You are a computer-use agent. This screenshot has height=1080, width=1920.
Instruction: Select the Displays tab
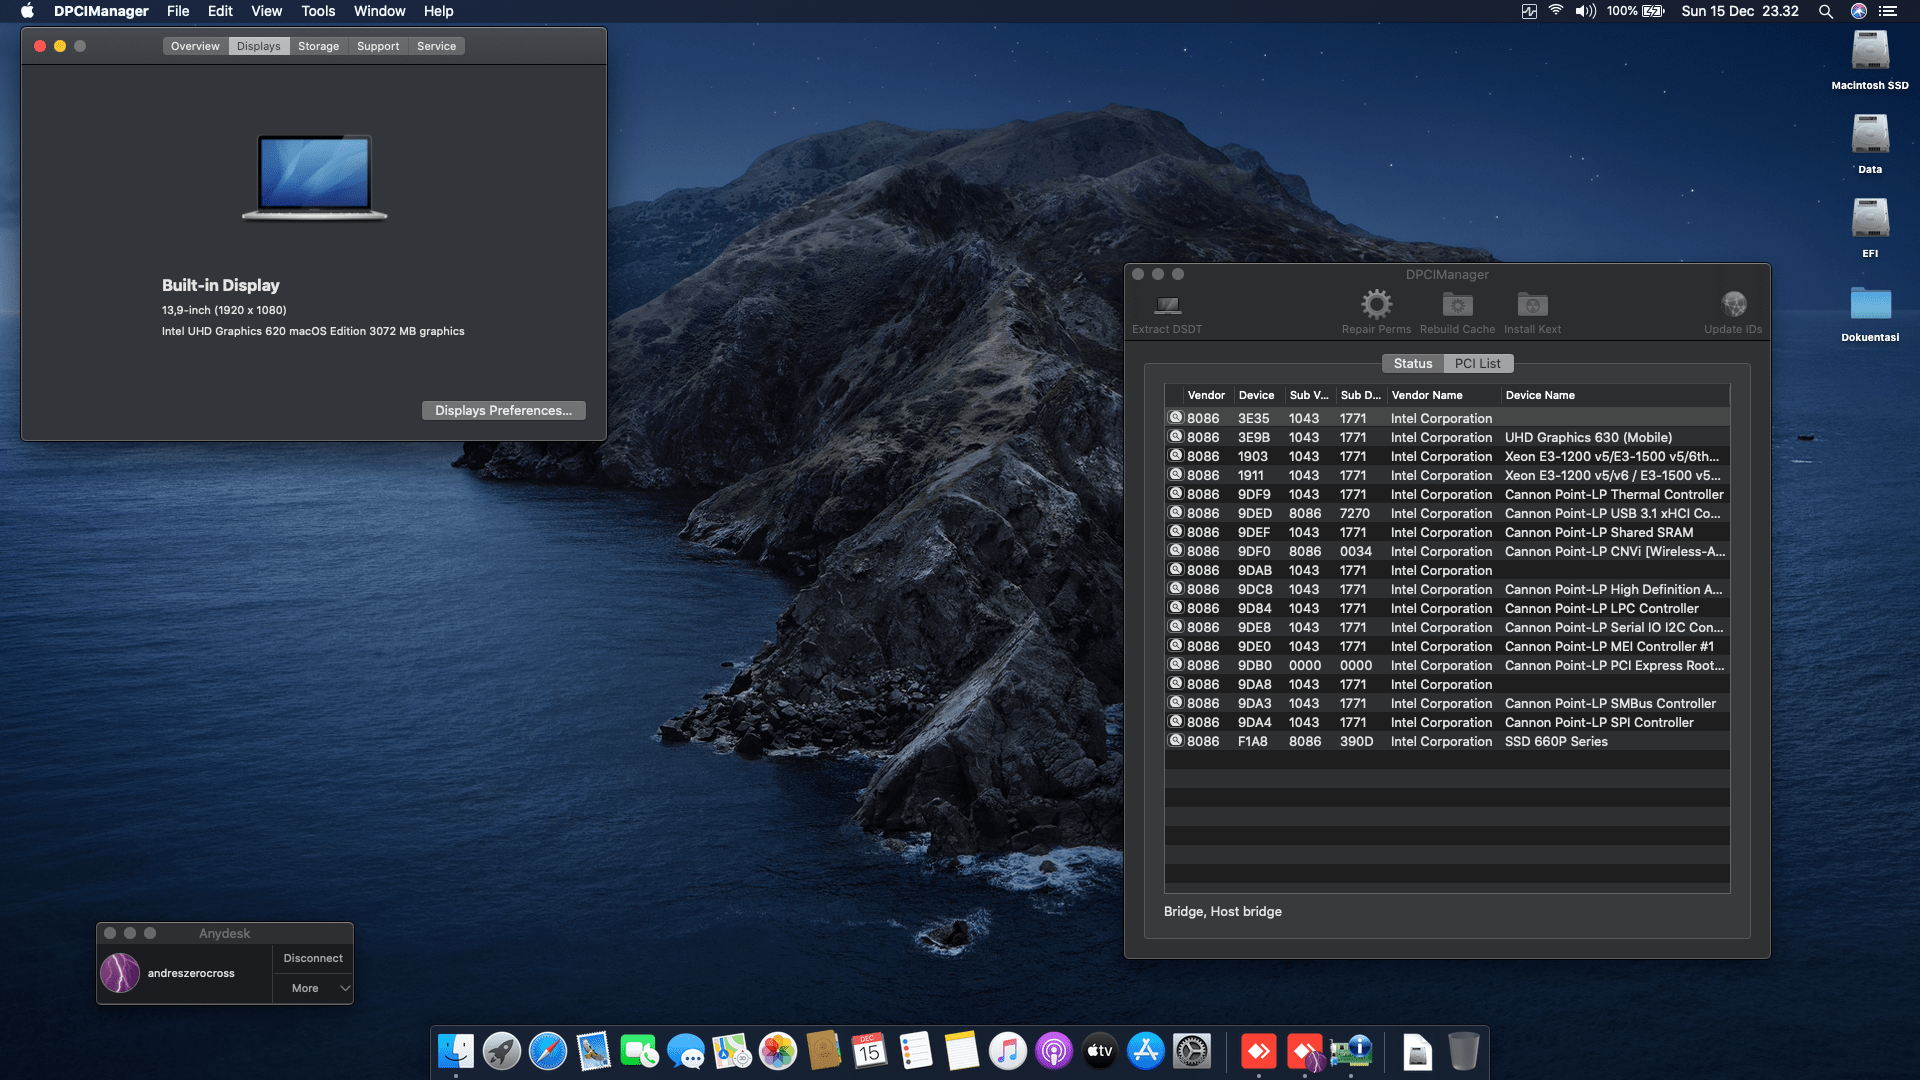258,46
